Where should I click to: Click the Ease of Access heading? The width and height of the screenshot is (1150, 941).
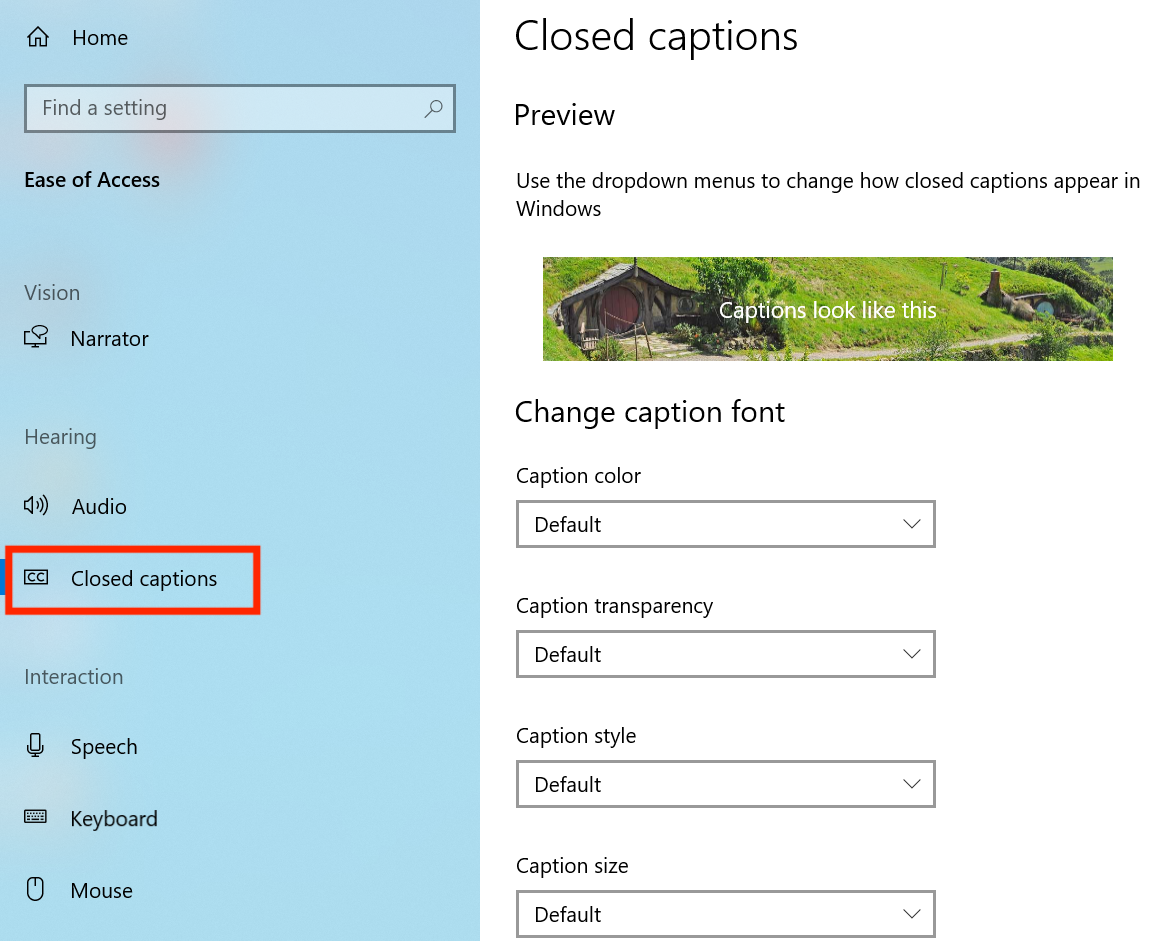92,180
